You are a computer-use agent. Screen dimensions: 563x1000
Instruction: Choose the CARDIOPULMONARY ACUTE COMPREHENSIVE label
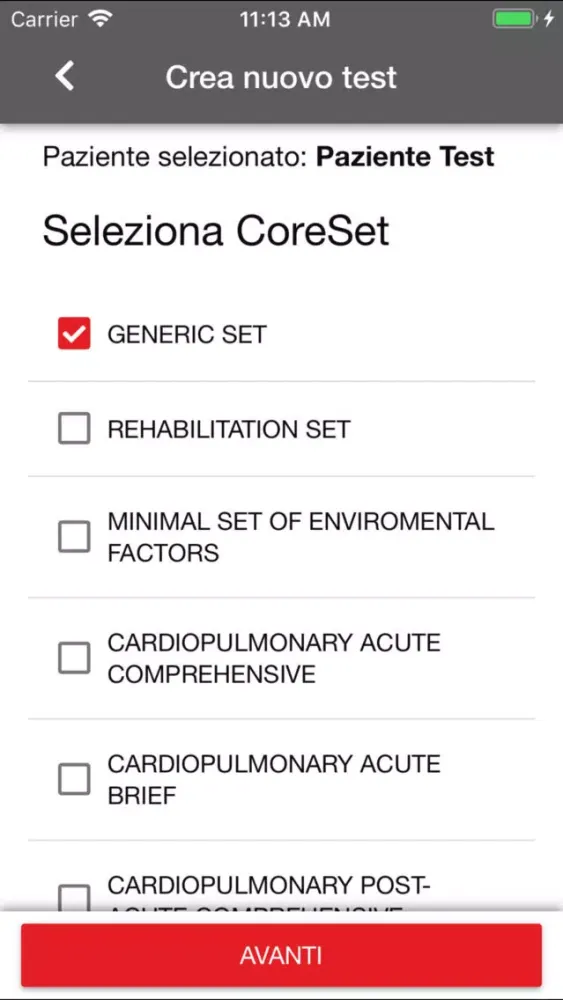pos(274,658)
